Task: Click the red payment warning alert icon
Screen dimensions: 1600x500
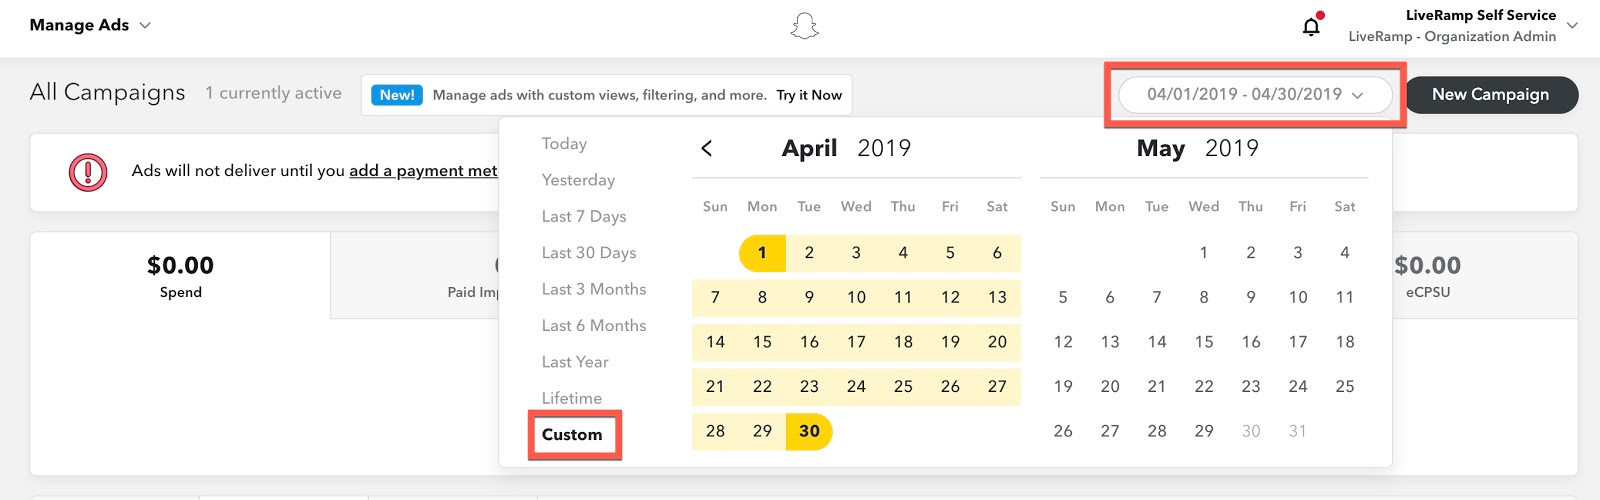Action: pyautogui.click(x=88, y=172)
